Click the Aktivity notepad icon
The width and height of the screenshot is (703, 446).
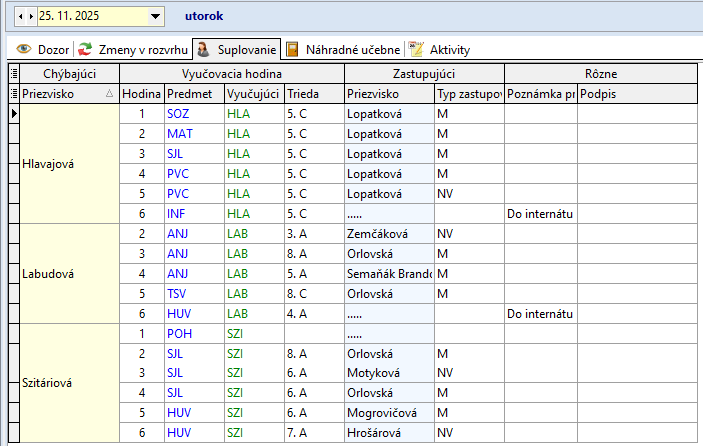pos(416,49)
